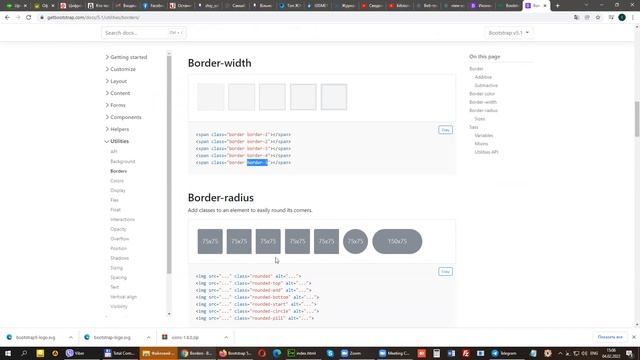Expand the Components sidebar section
Image resolution: width=640 pixels, height=360 pixels.
pos(124,117)
